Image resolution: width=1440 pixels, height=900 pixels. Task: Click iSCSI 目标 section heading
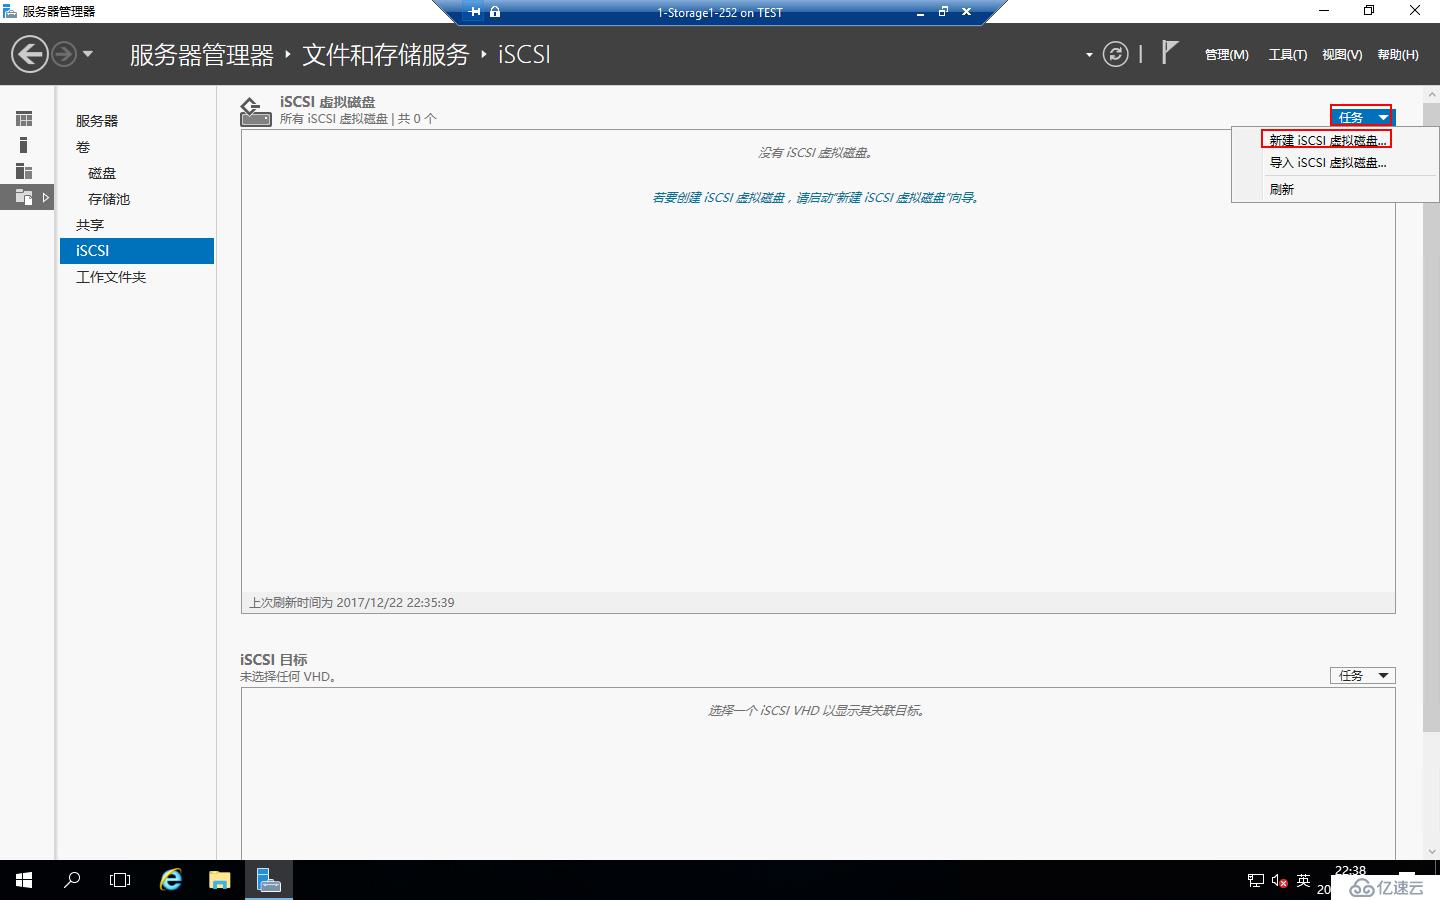(x=274, y=660)
